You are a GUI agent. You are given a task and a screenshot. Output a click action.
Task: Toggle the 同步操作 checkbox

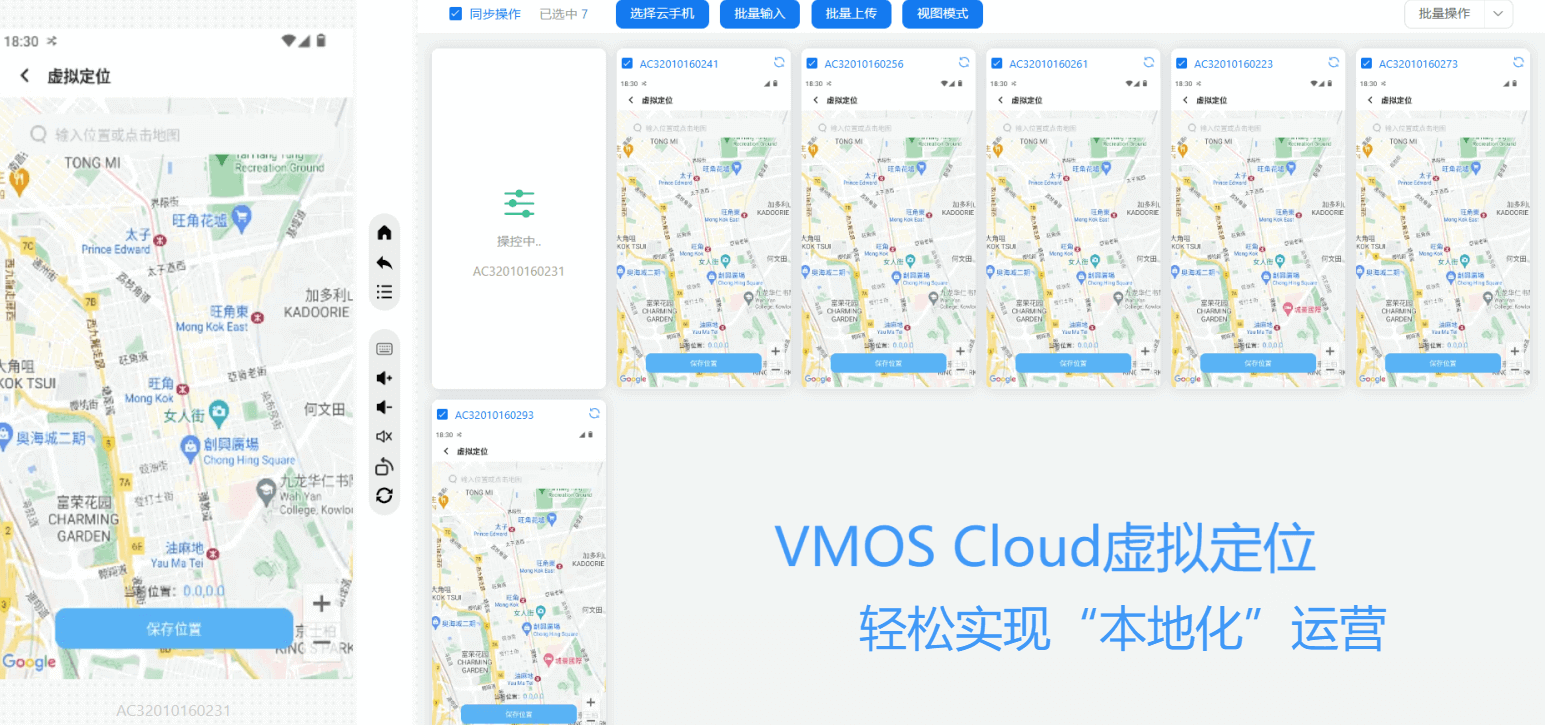pyautogui.click(x=456, y=14)
